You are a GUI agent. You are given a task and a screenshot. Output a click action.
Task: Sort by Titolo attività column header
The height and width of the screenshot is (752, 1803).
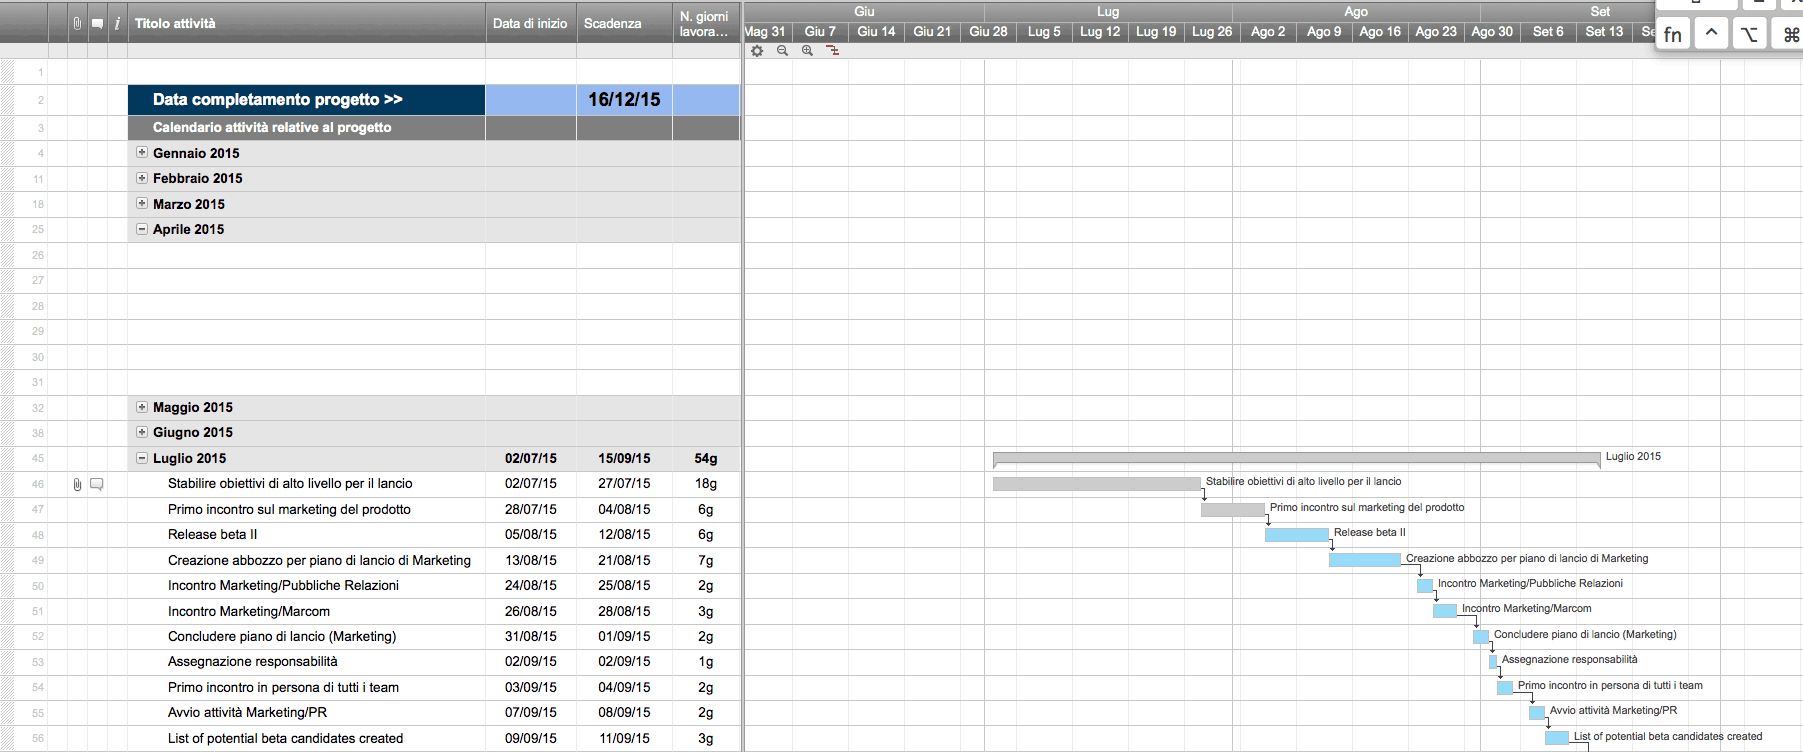click(x=306, y=23)
